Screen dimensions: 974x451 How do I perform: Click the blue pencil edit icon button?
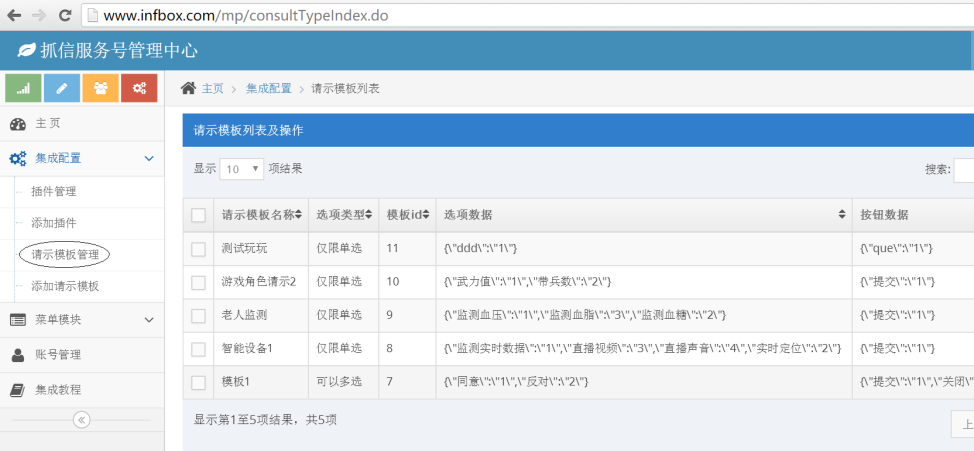pos(62,88)
